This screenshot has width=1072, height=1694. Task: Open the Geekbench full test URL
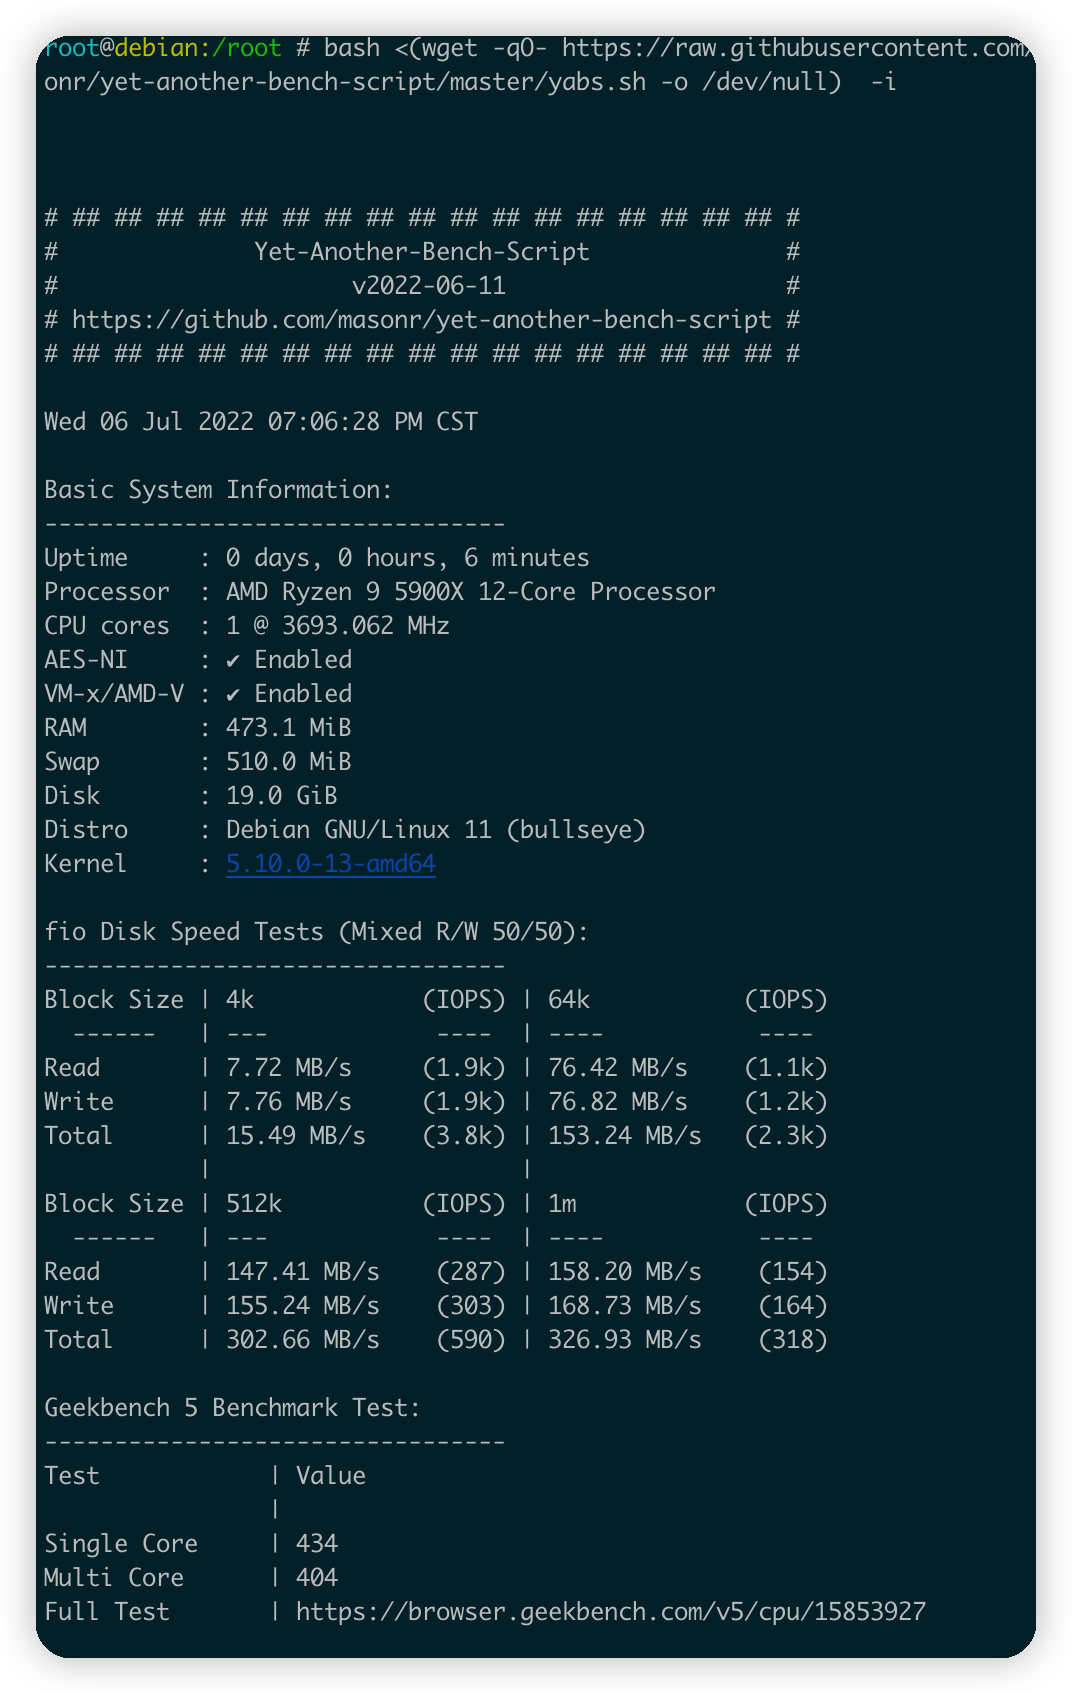pyautogui.click(x=610, y=1612)
